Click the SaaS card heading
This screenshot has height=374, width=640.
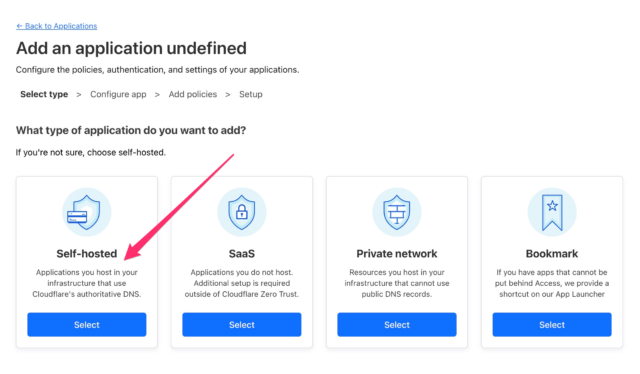[242, 254]
